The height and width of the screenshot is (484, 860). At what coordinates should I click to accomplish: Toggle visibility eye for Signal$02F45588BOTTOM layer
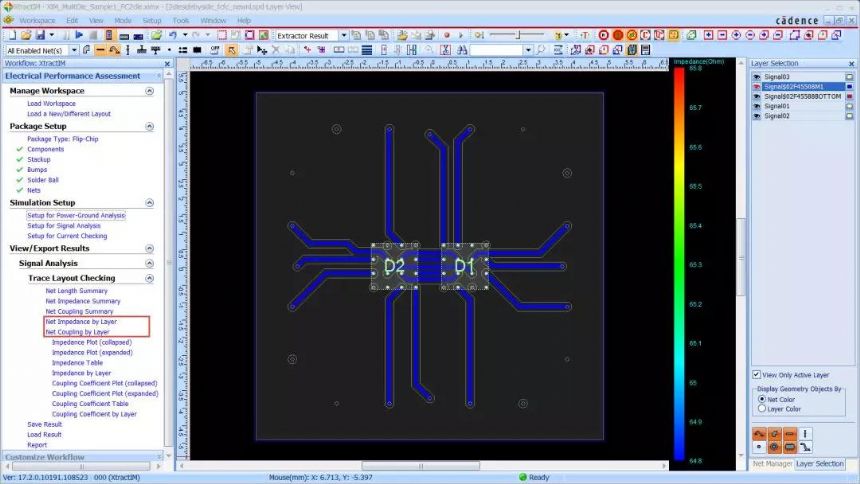(x=757, y=97)
